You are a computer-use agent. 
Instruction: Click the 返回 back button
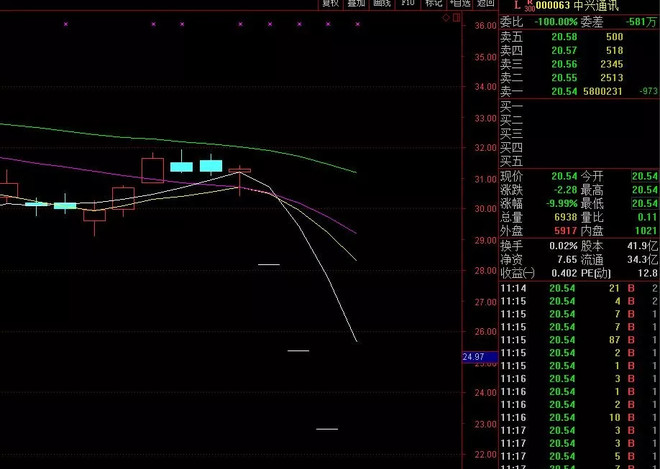485,4
